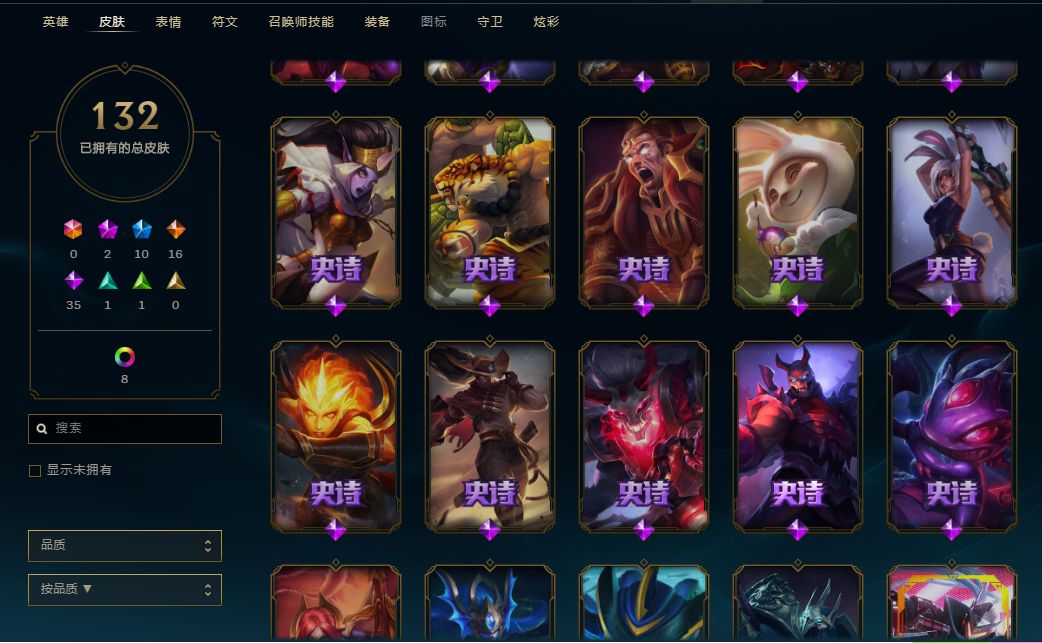The image size is (1042, 643).
Task: Open the 炫彩 tab
Action: click(x=546, y=22)
